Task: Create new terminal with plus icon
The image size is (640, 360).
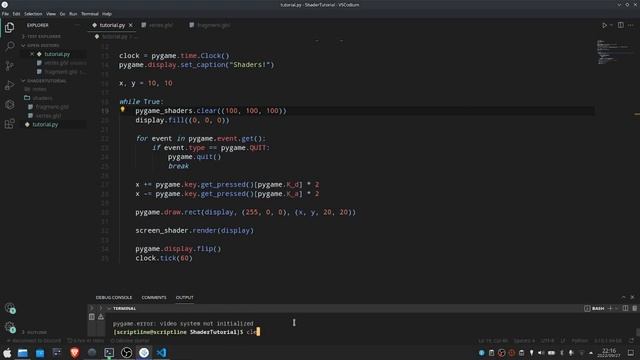Action: (x=610, y=309)
